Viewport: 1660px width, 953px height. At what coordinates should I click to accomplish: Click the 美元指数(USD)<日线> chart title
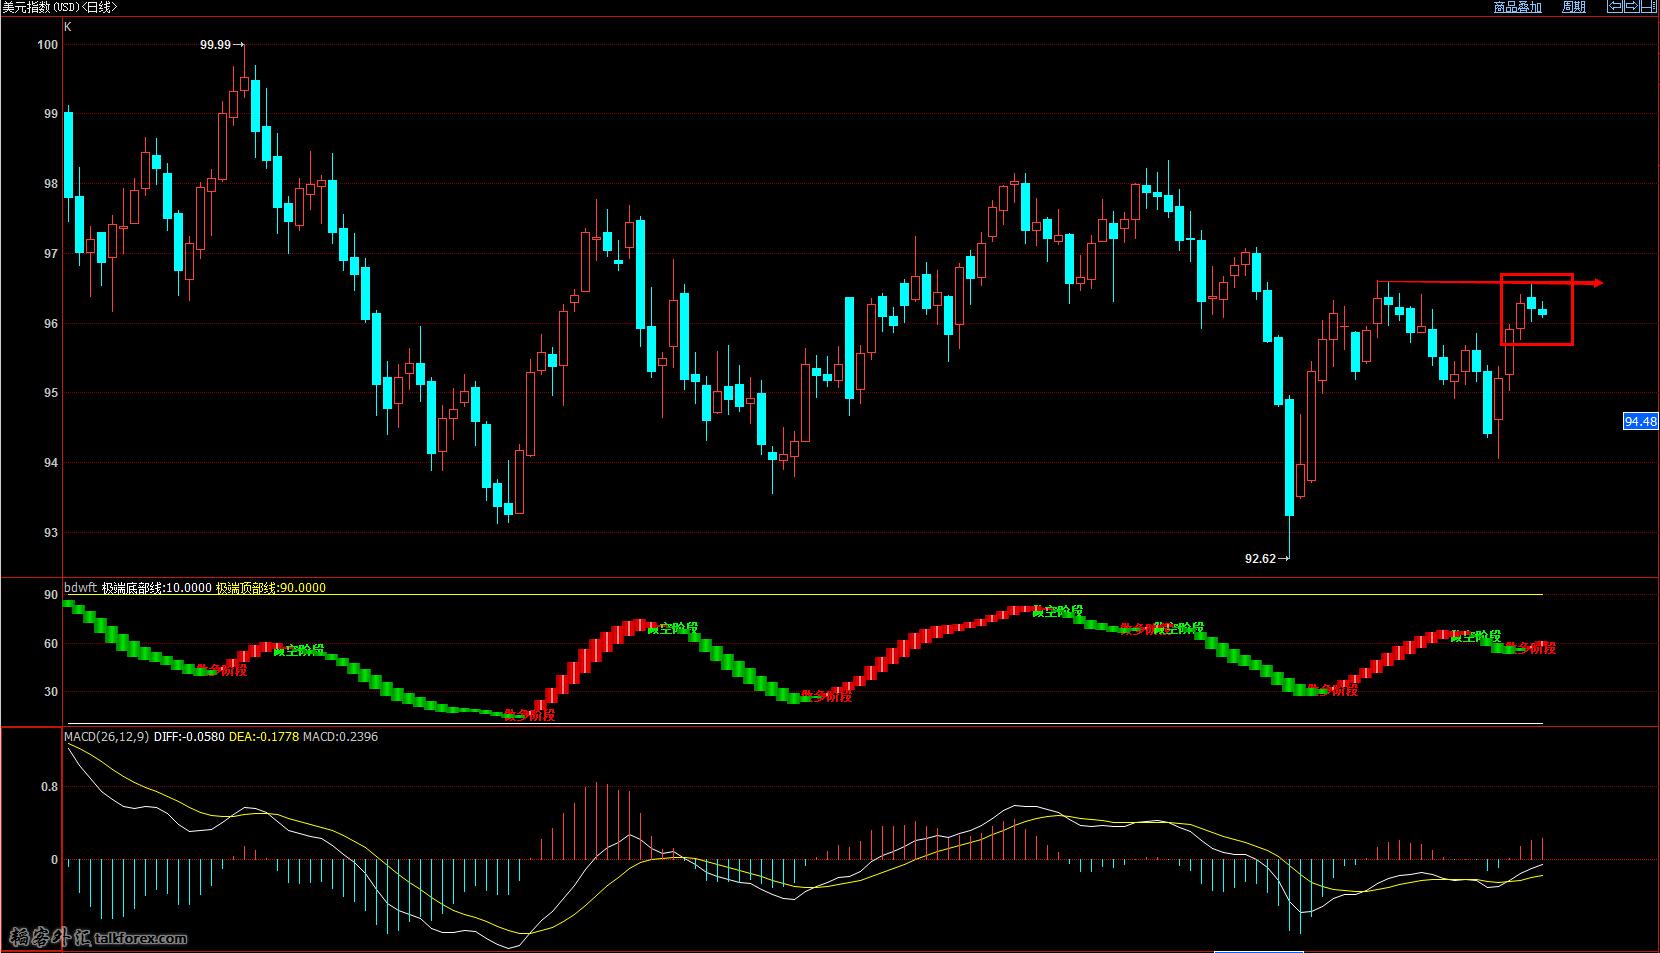pos(60,7)
